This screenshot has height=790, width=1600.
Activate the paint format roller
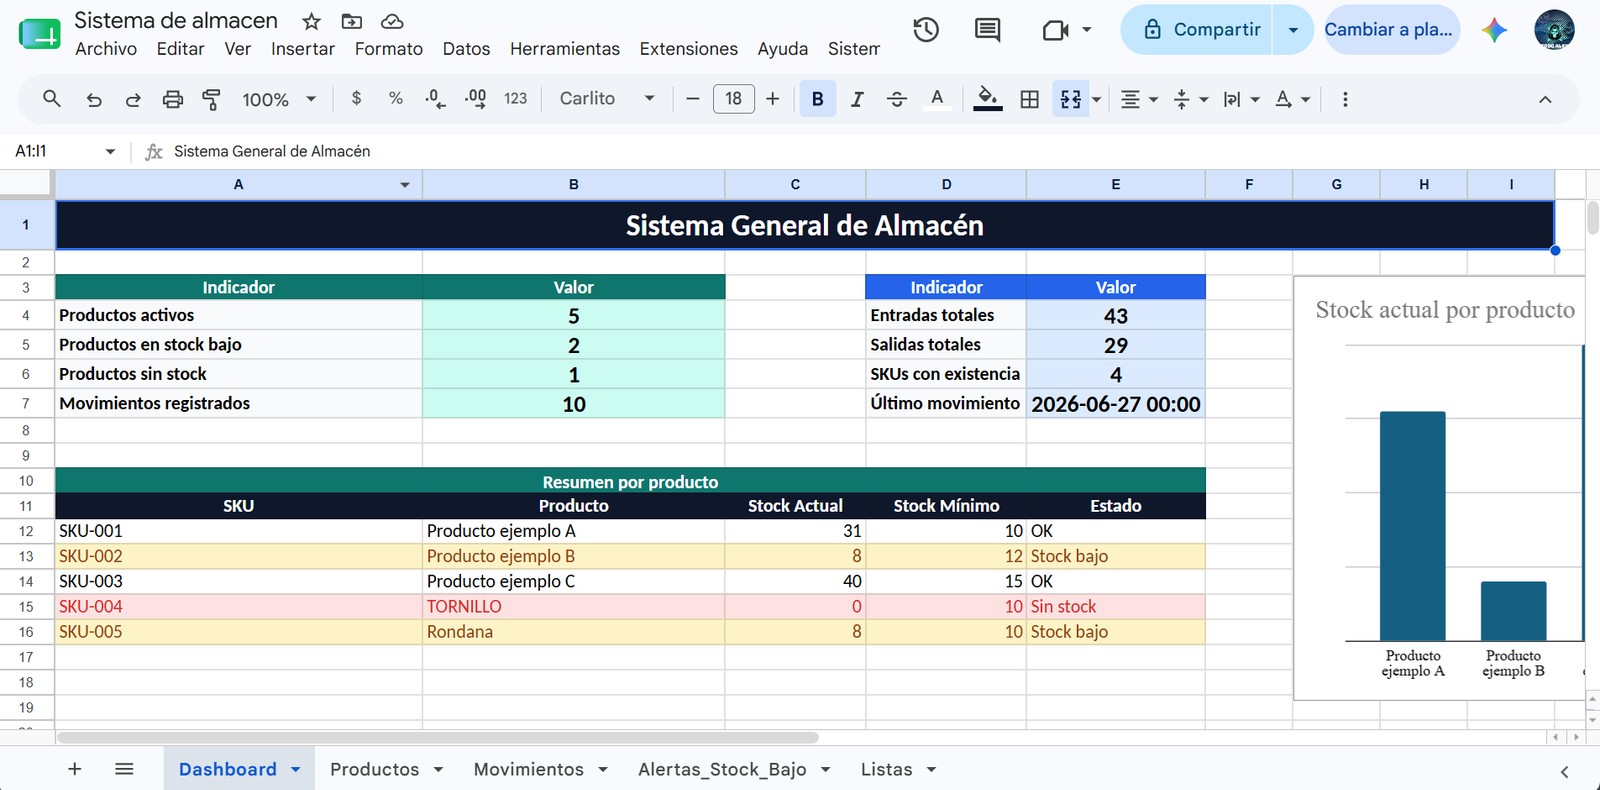[x=212, y=99]
